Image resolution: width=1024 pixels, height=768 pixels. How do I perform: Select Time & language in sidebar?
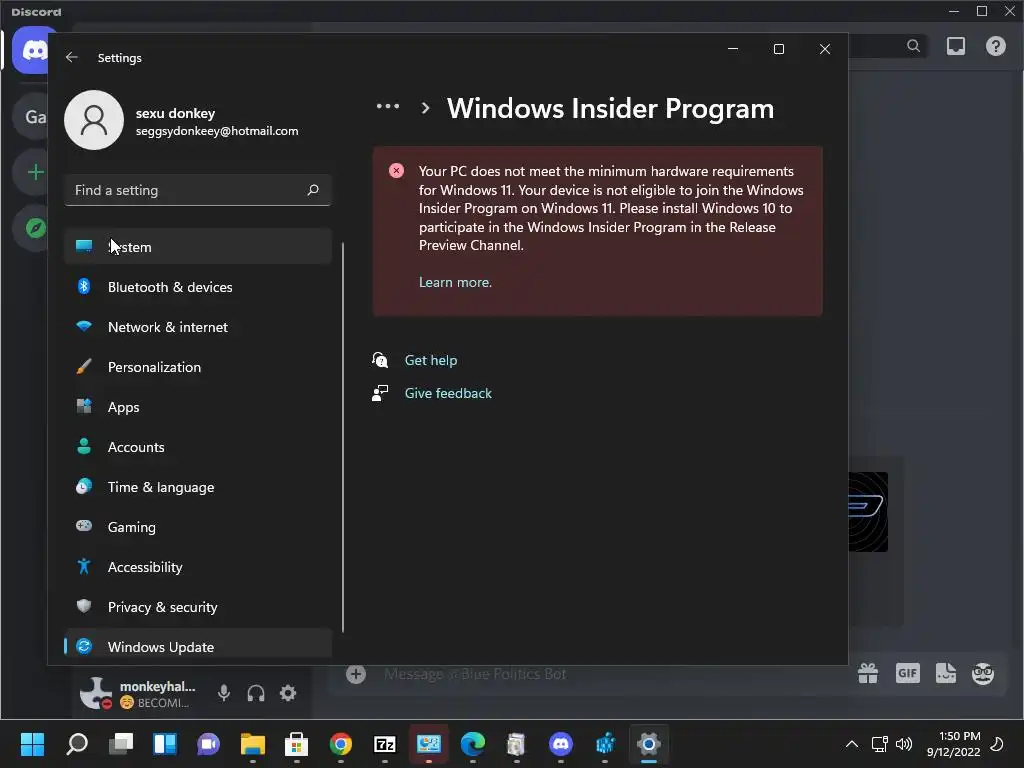click(x=198, y=487)
